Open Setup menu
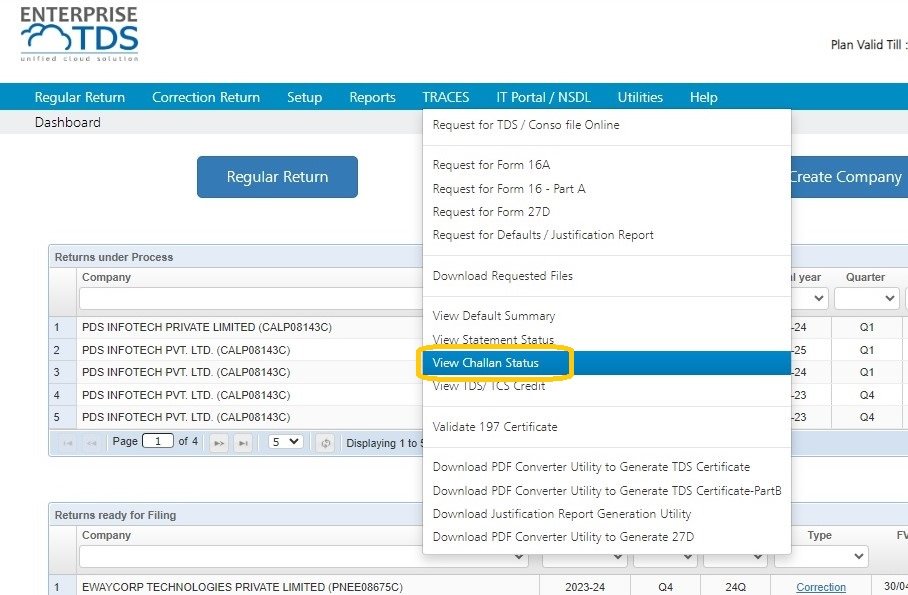The height and width of the screenshot is (595, 908). click(x=305, y=97)
